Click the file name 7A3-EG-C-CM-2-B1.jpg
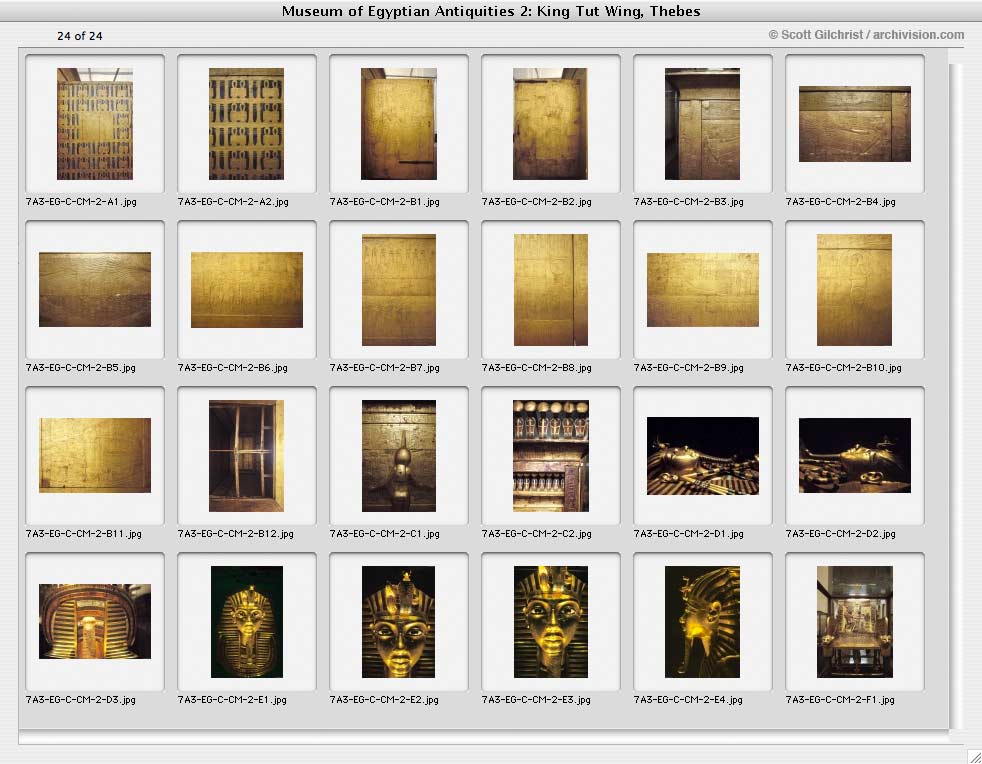The height and width of the screenshot is (764, 982). pyautogui.click(x=385, y=202)
